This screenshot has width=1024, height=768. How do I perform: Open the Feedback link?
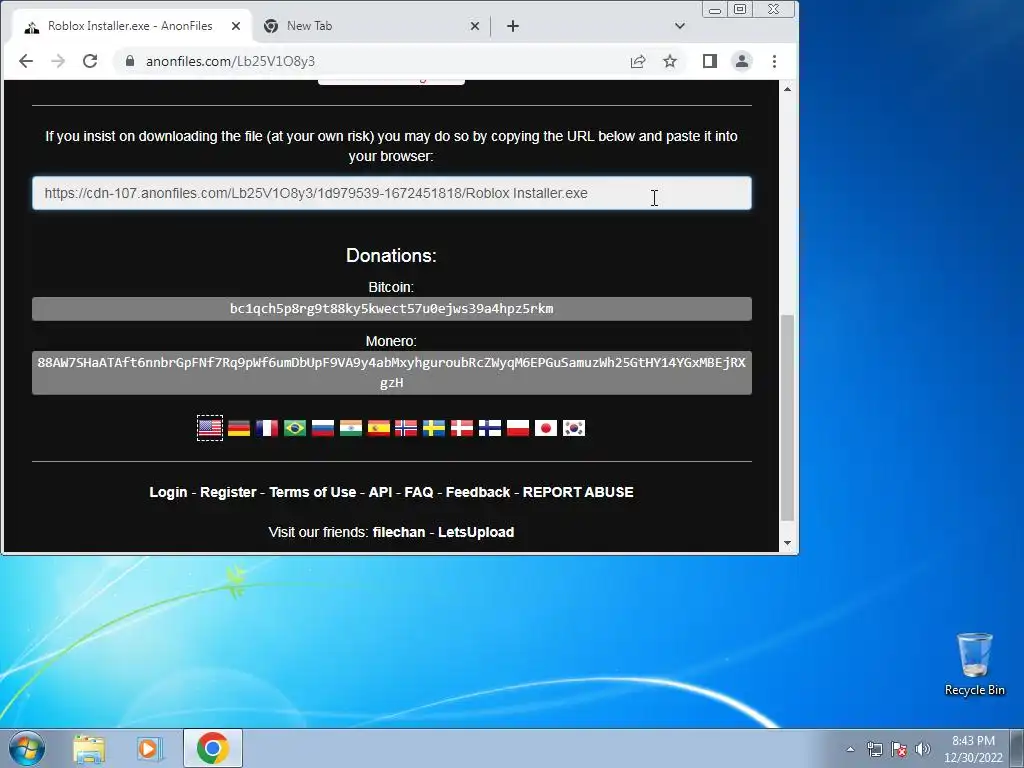point(477,492)
